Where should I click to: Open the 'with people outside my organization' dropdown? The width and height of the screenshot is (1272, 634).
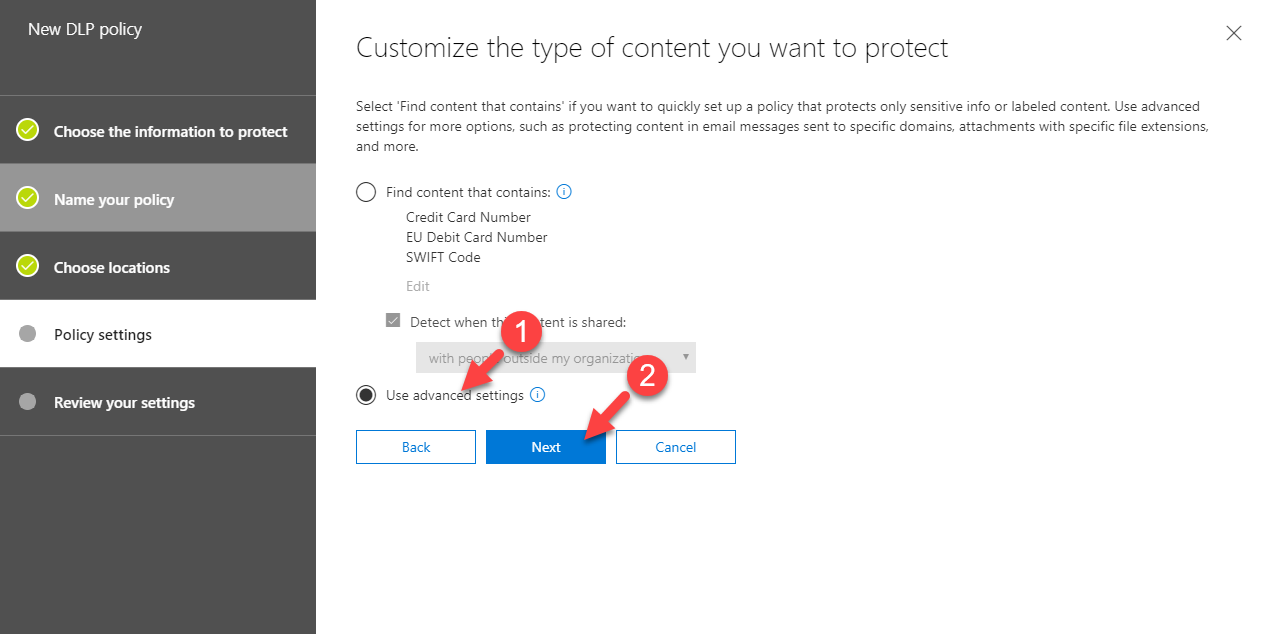point(556,358)
